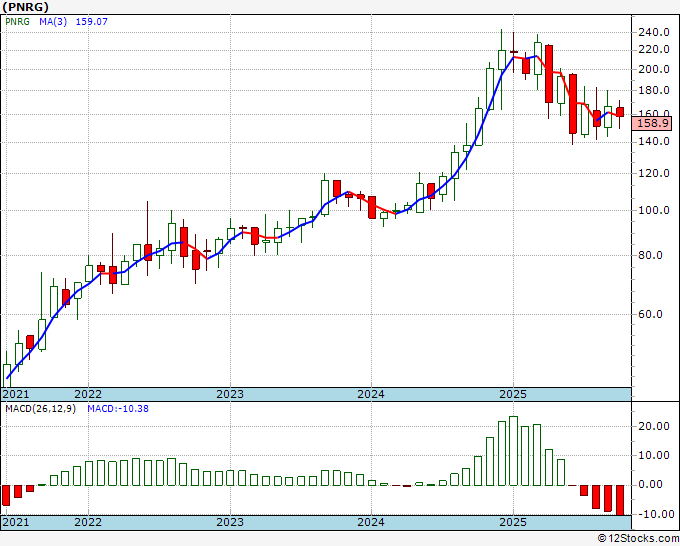The height and width of the screenshot is (546, 680).
Task: Click the MA(3) indicator label
Action: click(x=53, y=21)
